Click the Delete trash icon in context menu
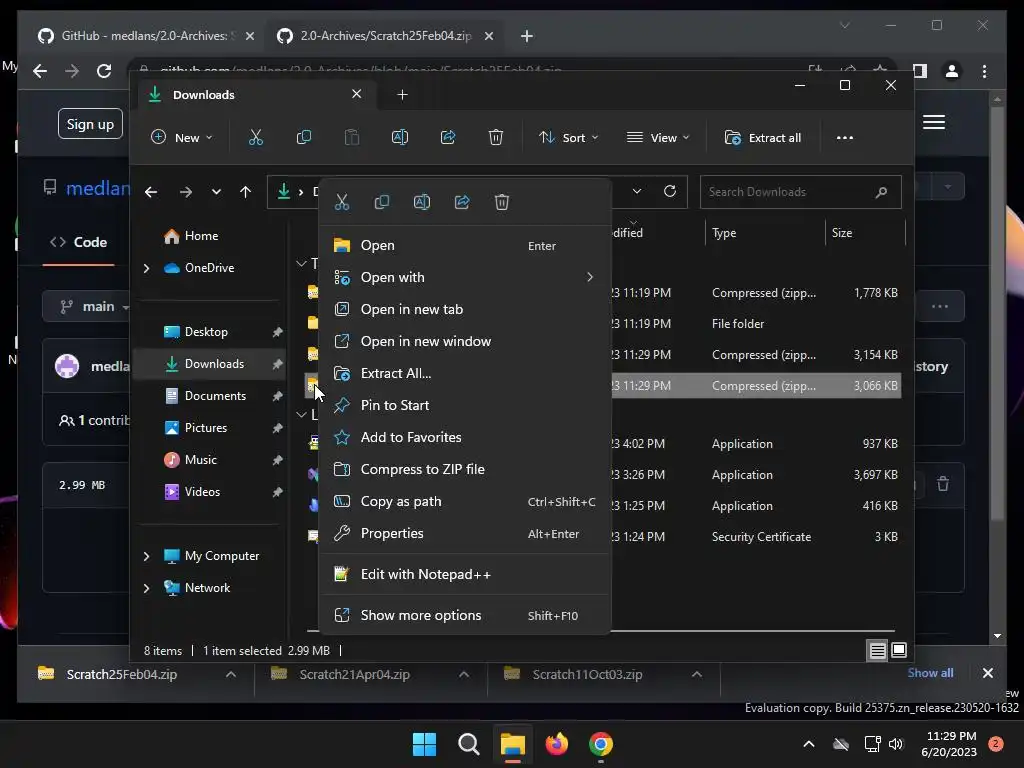 [502, 202]
